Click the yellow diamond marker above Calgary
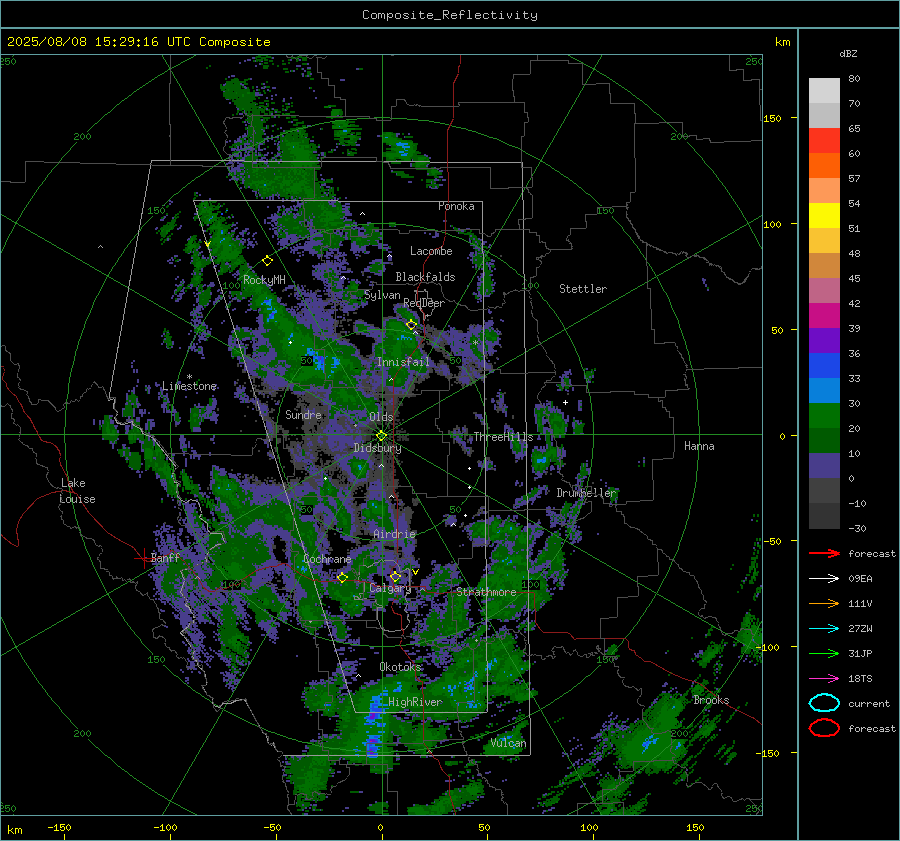Viewport: 900px width, 841px height. 395,576
